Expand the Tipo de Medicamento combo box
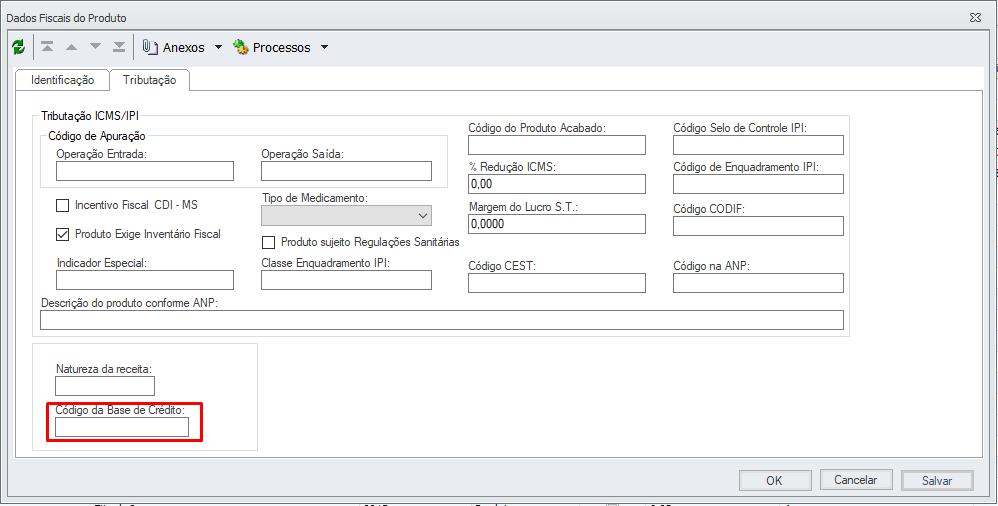 point(423,216)
